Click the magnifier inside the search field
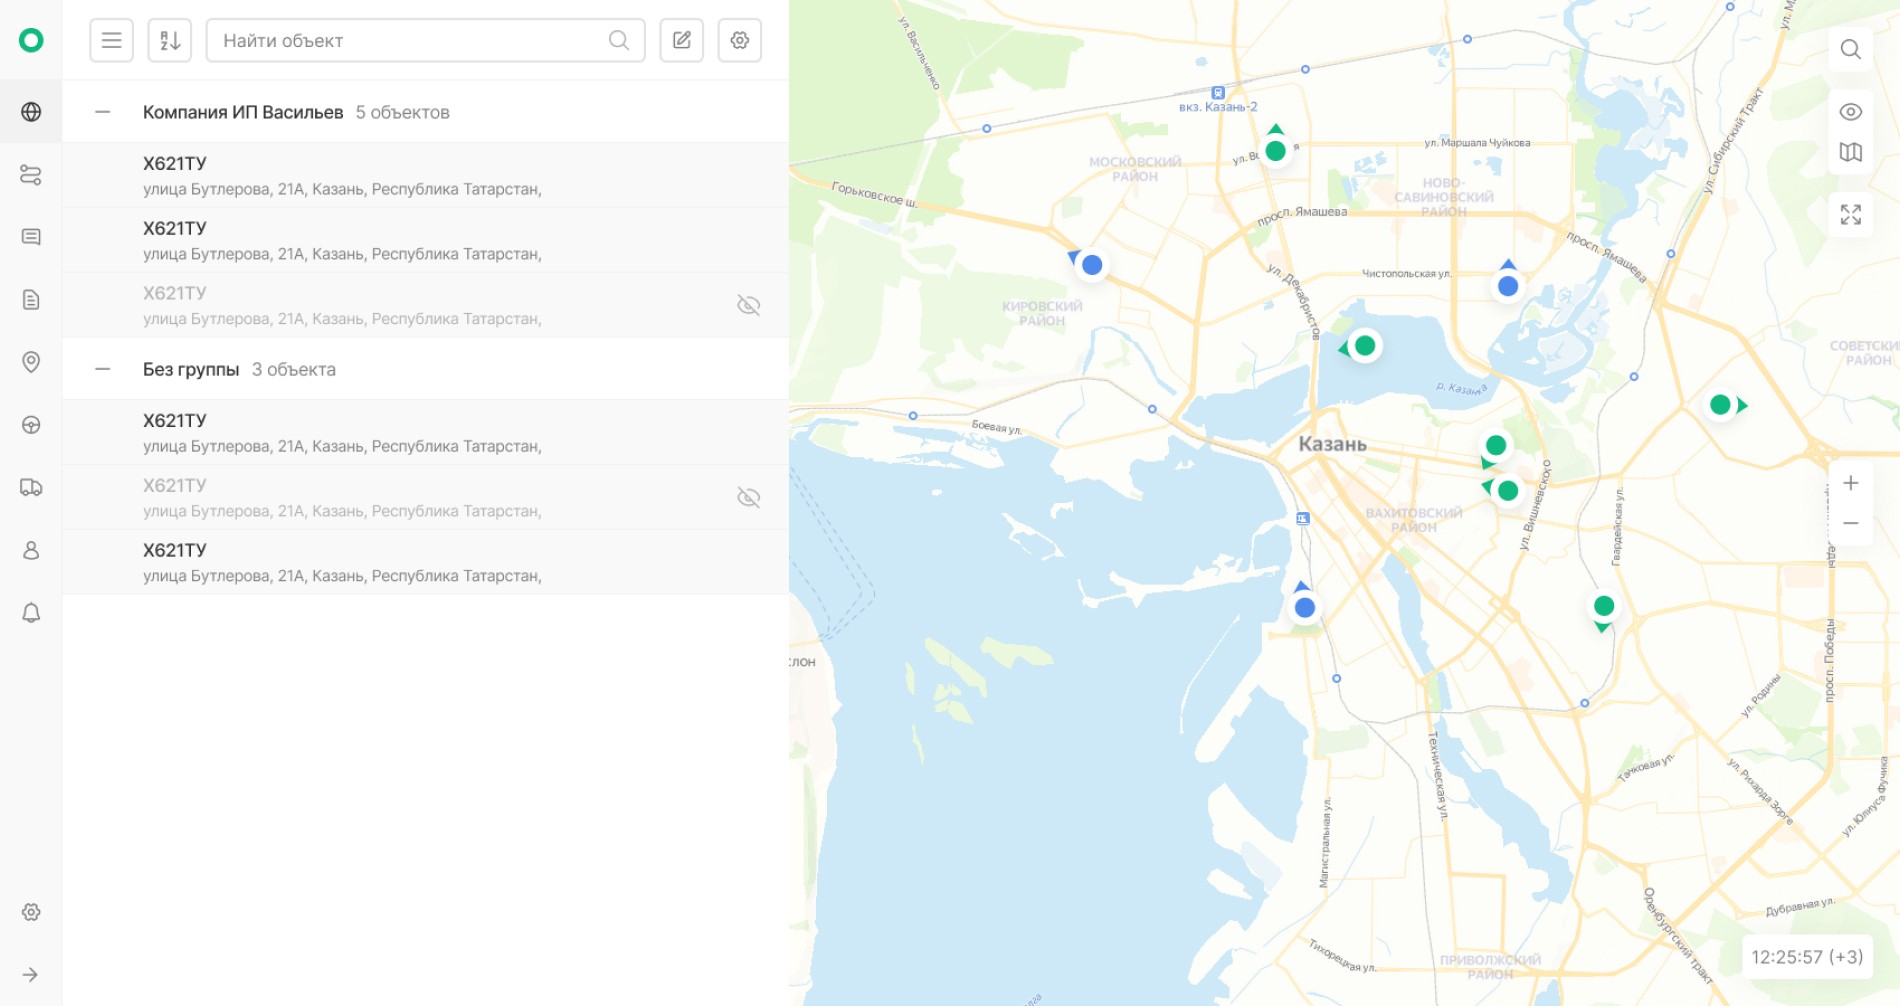The height and width of the screenshot is (1006, 1900). (x=619, y=40)
